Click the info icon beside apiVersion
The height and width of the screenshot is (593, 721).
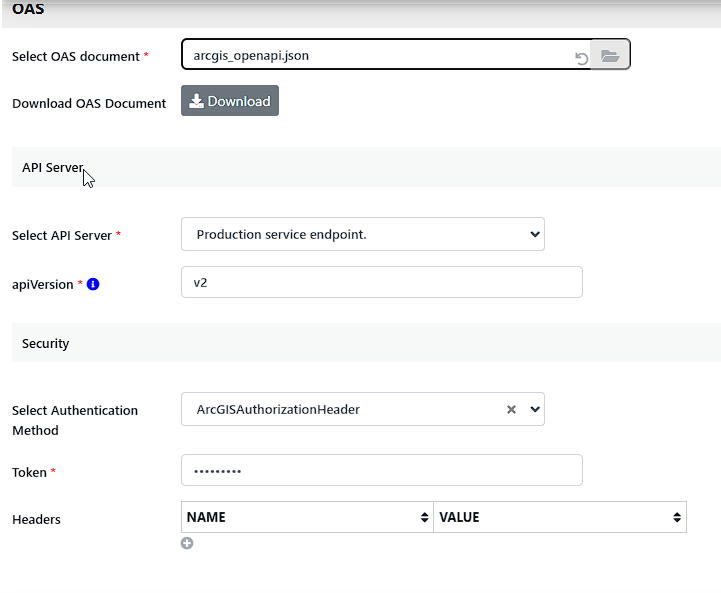(93, 285)
